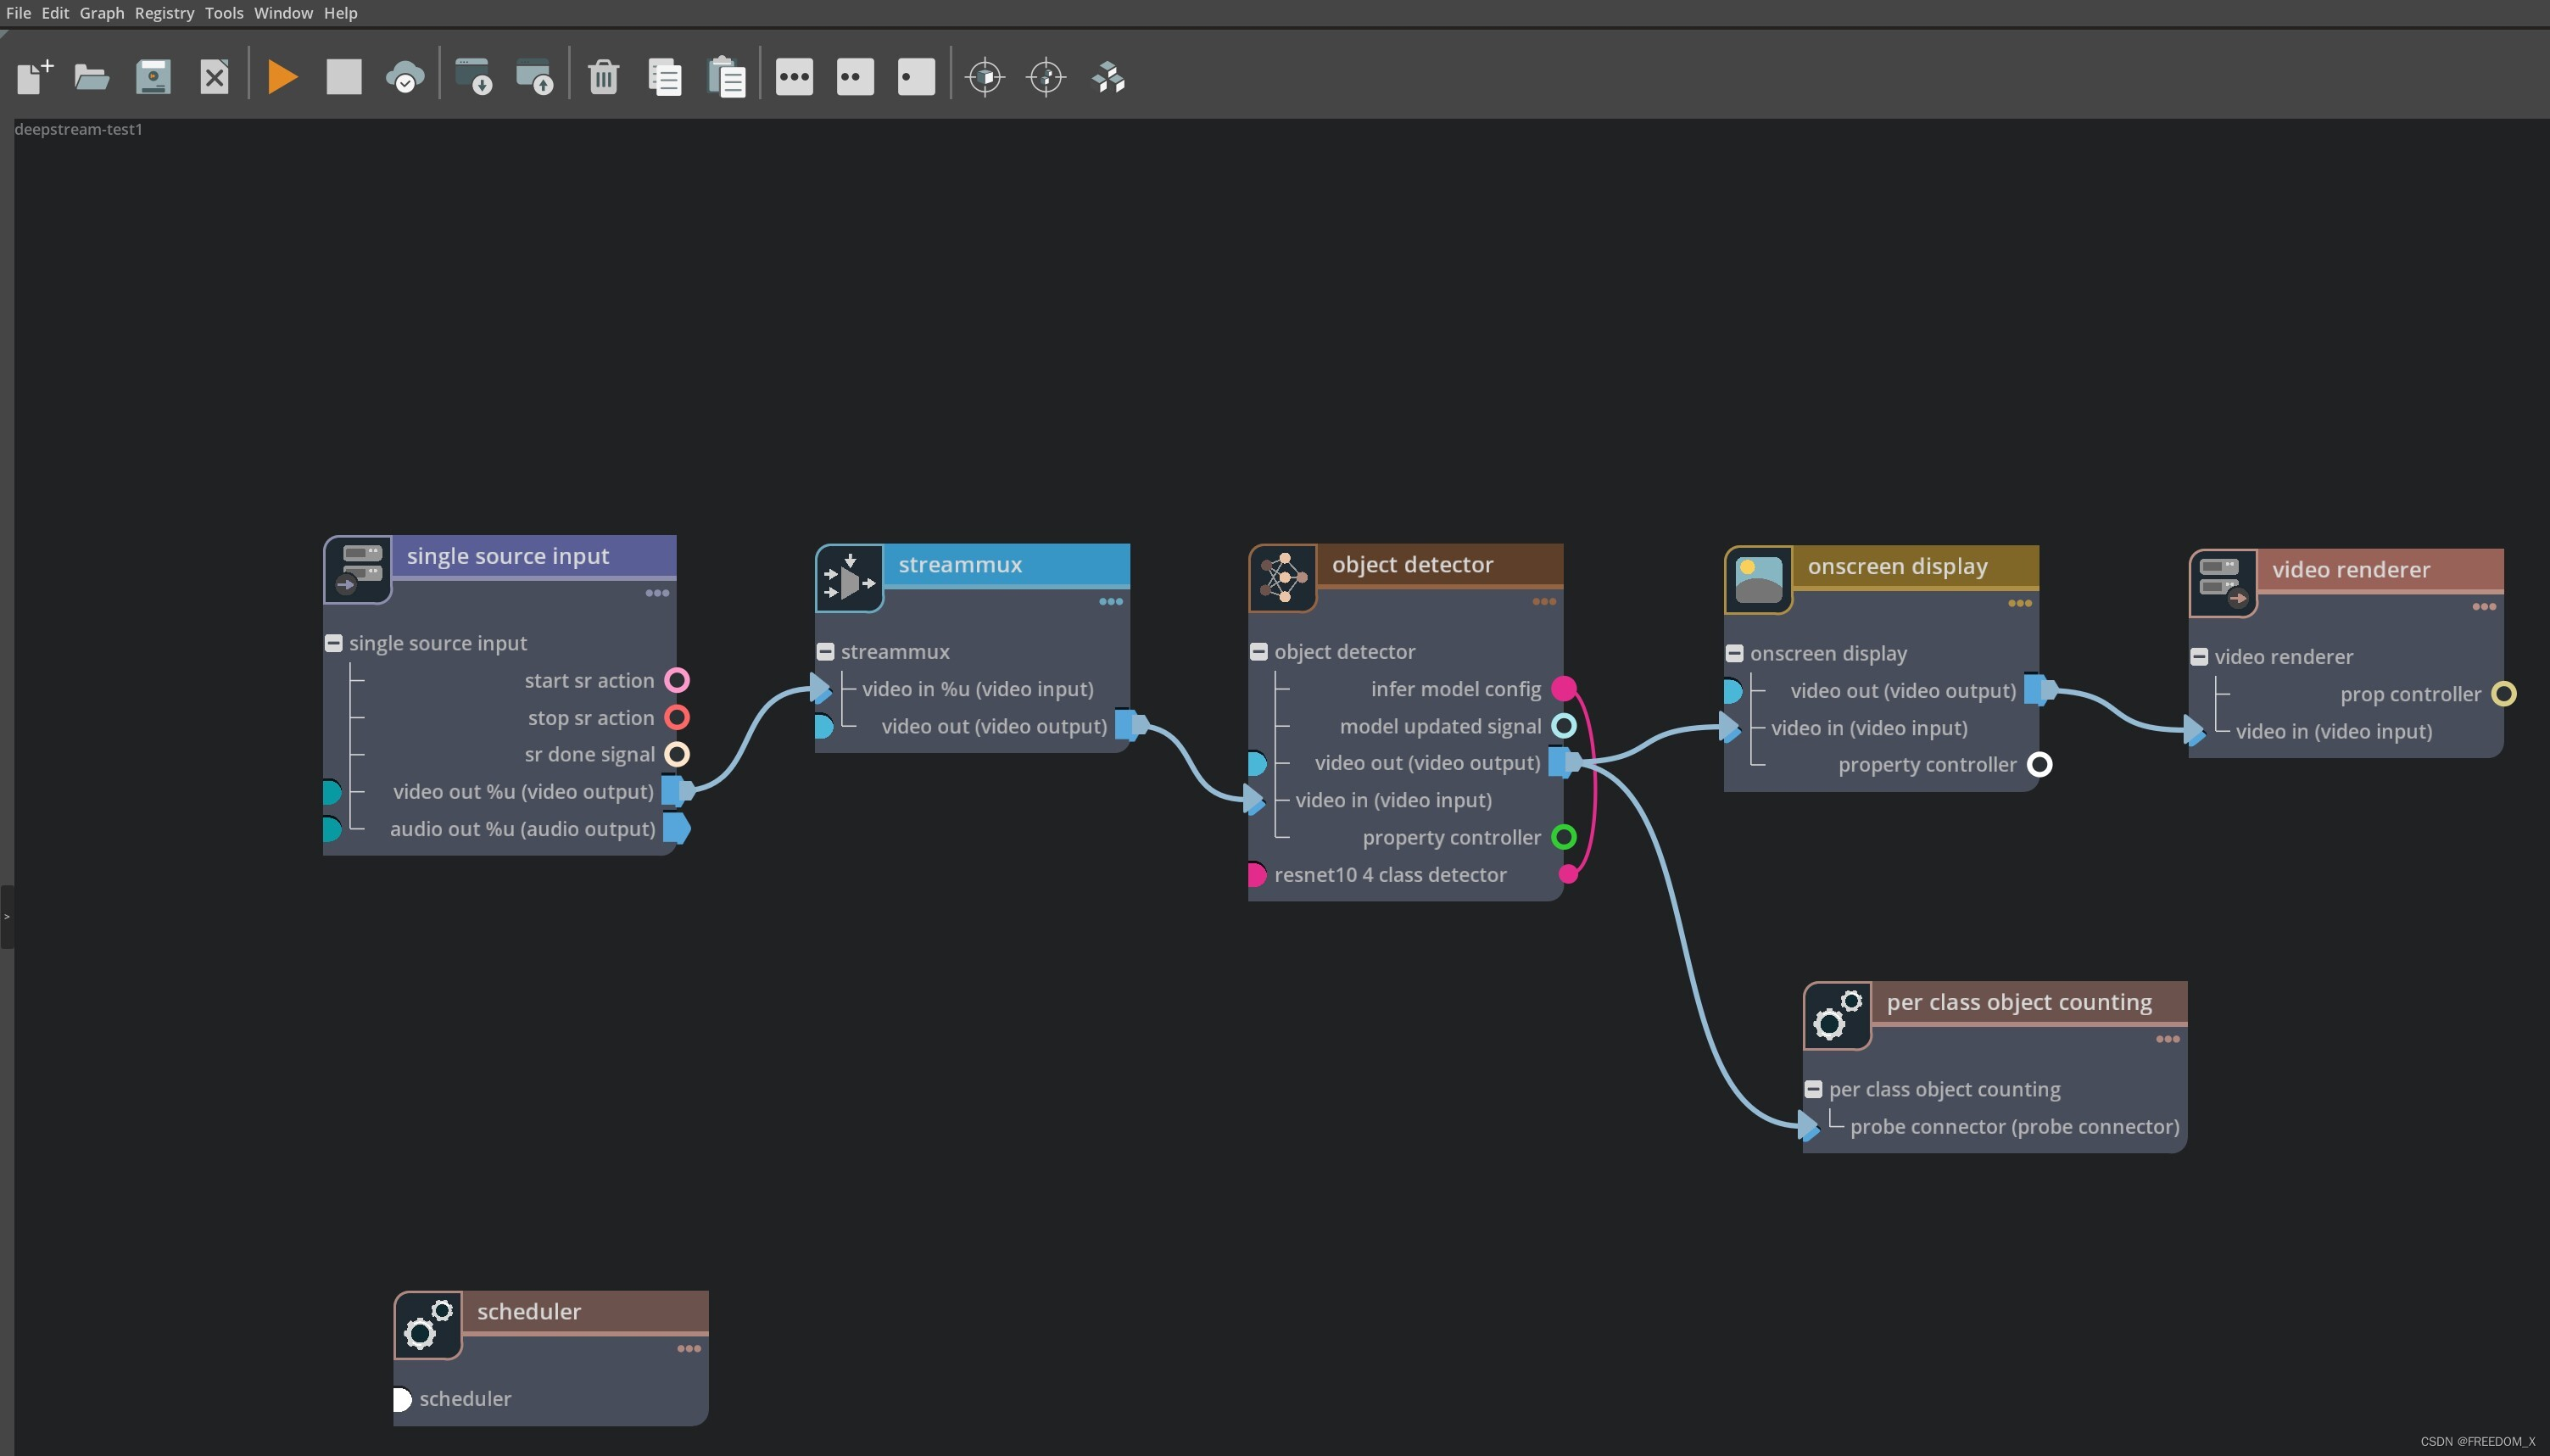2550x1456 pixels.
Task: Click the stop sr action red port
Action: click(x=677, y=718)
